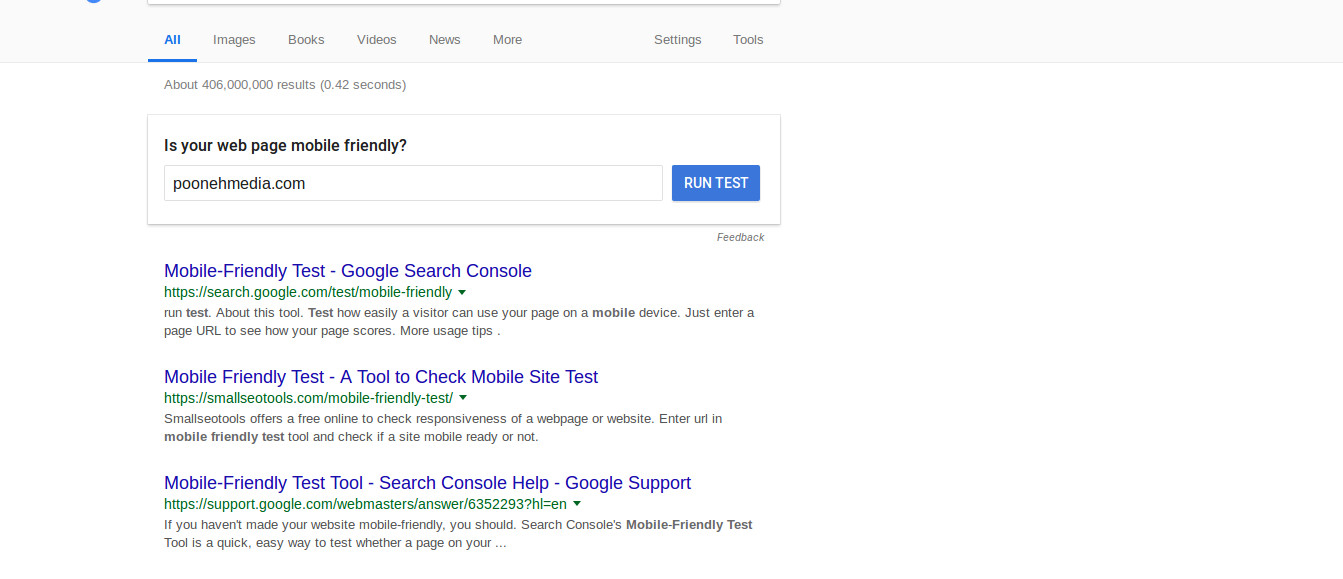The image size is (1343, 579).
Task: Open Mobile Friendly Test smallseotools result
Action: (381, 377)
